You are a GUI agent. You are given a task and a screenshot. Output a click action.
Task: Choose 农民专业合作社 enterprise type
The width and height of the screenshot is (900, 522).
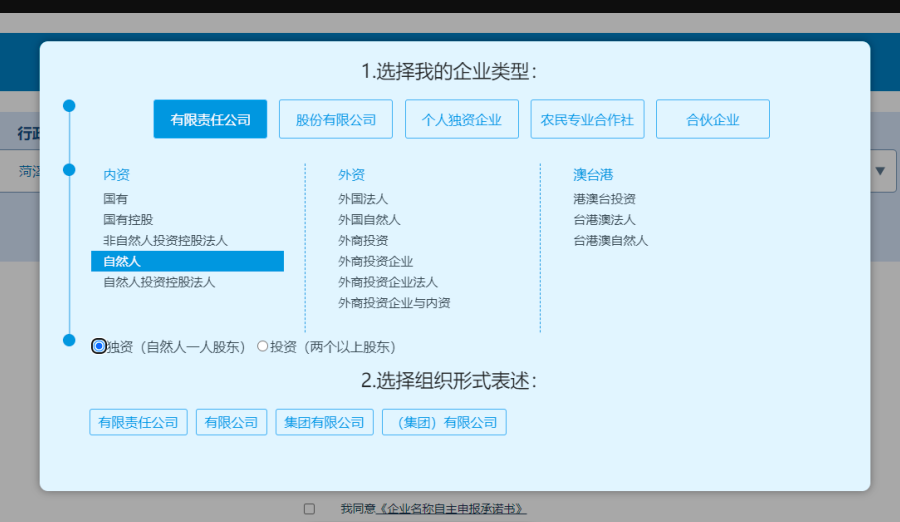tap(587, 119)
